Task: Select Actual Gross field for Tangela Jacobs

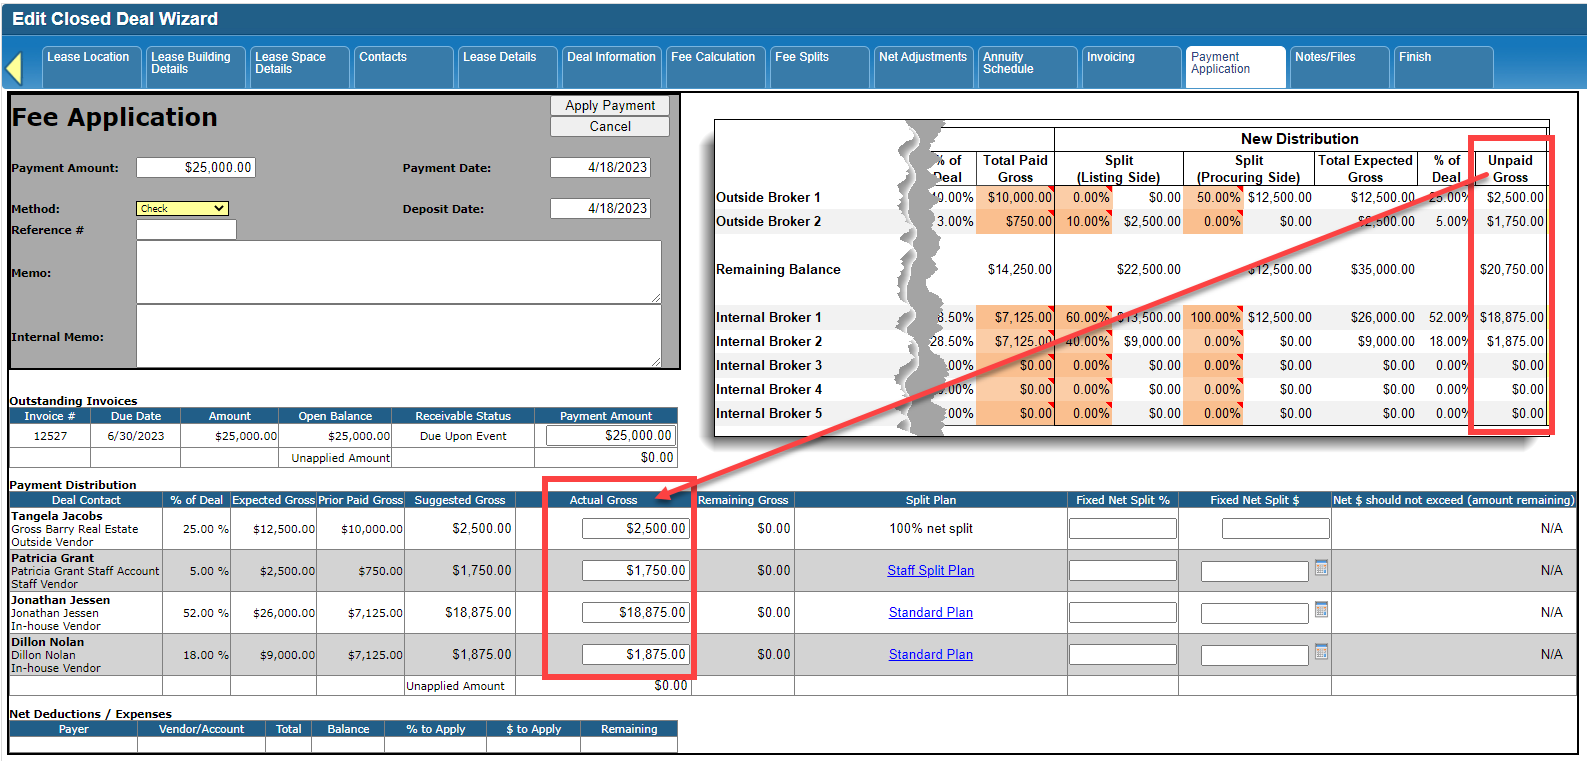Action: [635, 529]
